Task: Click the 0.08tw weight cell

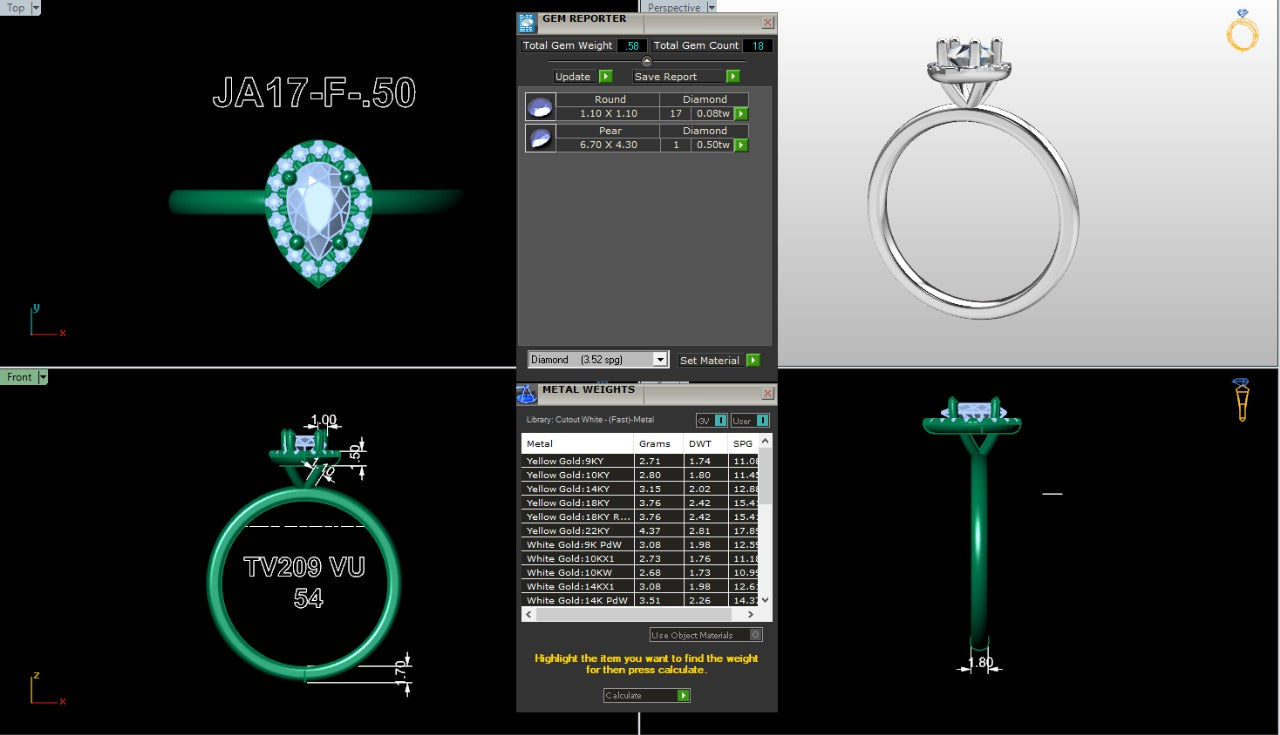Action: coord(713,114)
